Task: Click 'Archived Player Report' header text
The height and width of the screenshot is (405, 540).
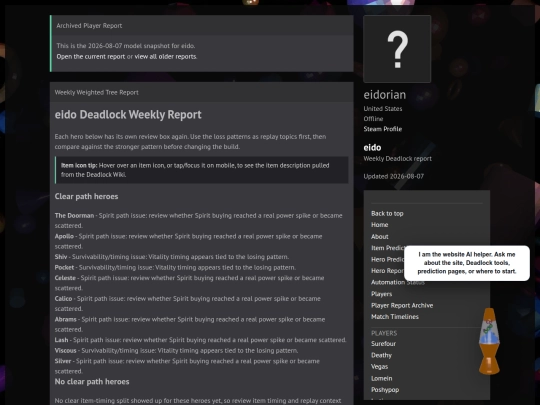Action: [x=89, y=25]
